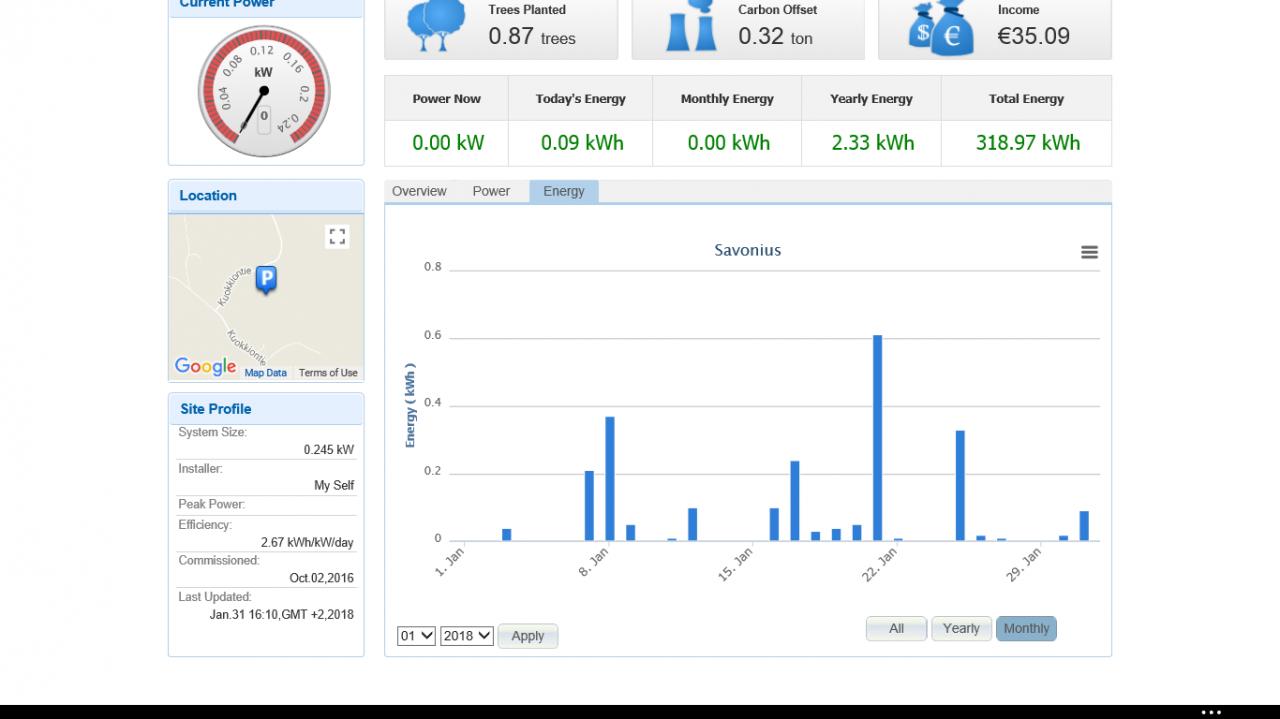This screenshot has width=1280, height=719.
Task: Click the Location panel heading
Action: click(208, 196)
